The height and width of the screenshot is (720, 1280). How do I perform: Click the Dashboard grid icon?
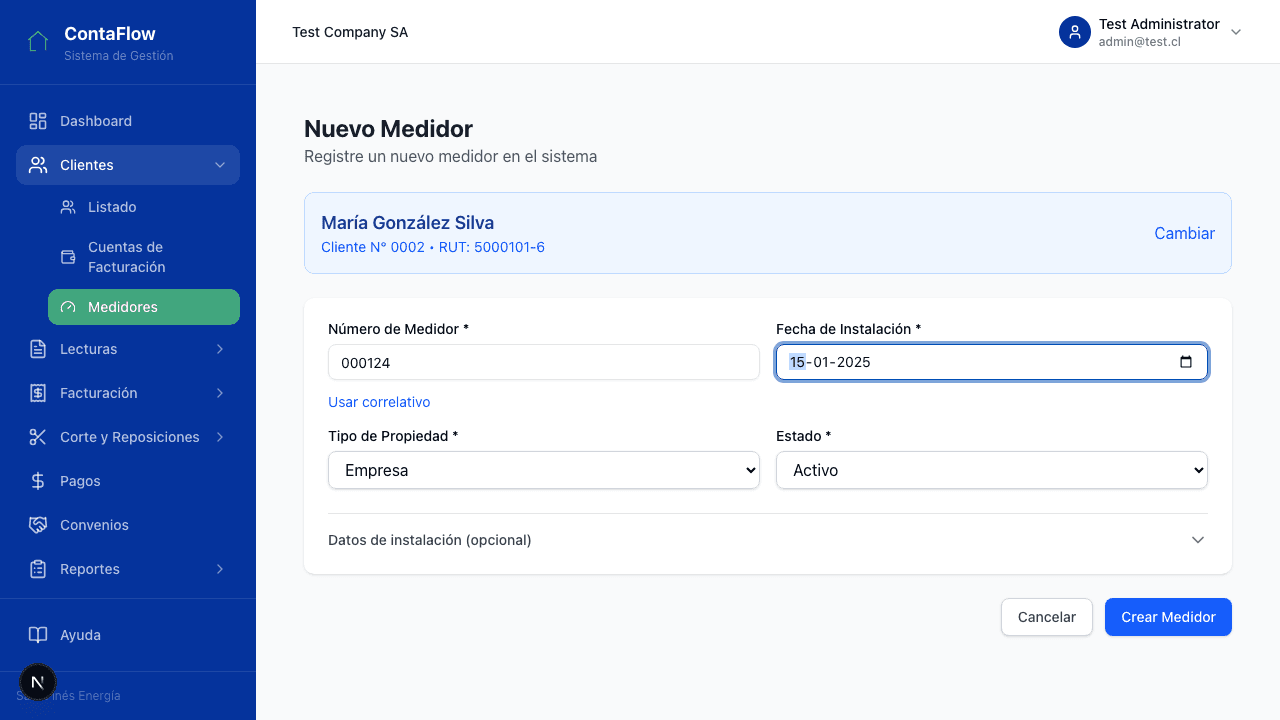pyautogui.click(x=38, y=121)
